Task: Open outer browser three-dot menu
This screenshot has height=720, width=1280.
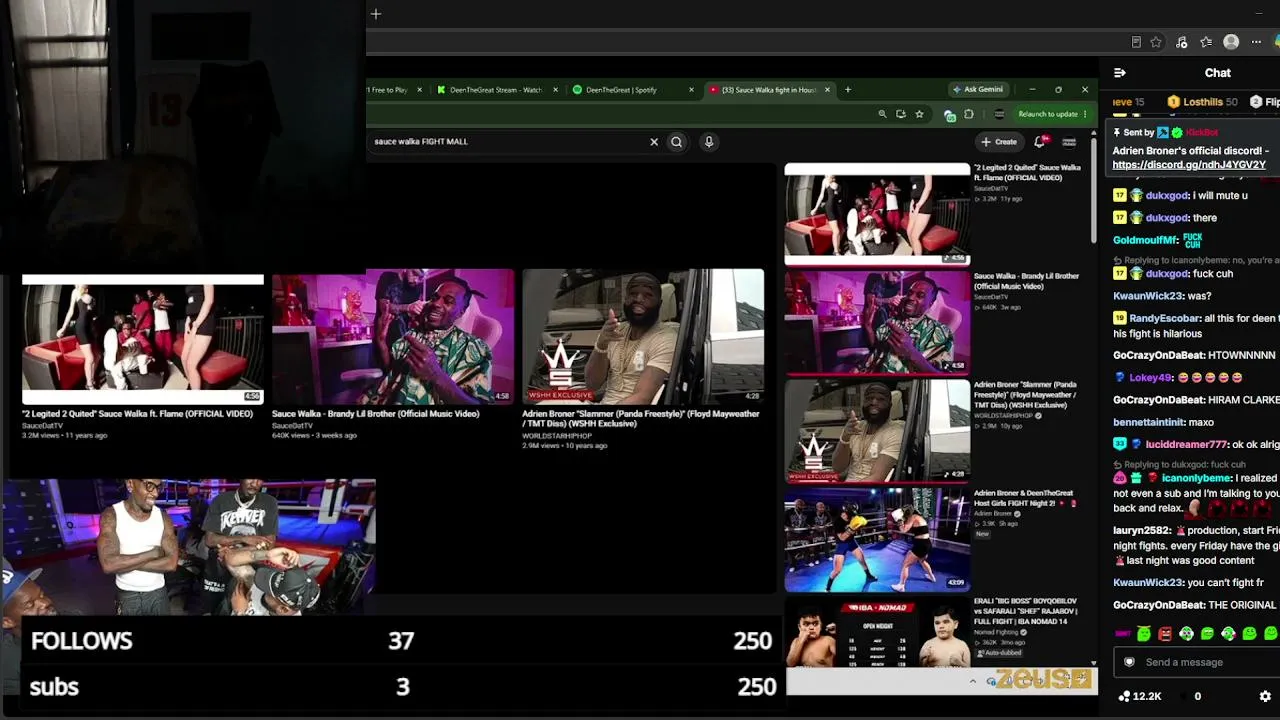Action: (1256, 42)
